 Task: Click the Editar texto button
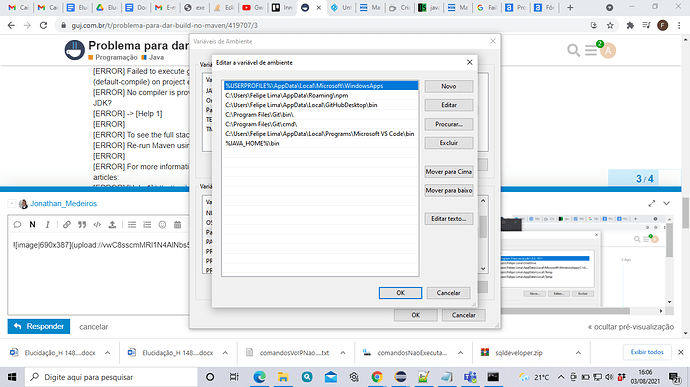pos(448,219)
